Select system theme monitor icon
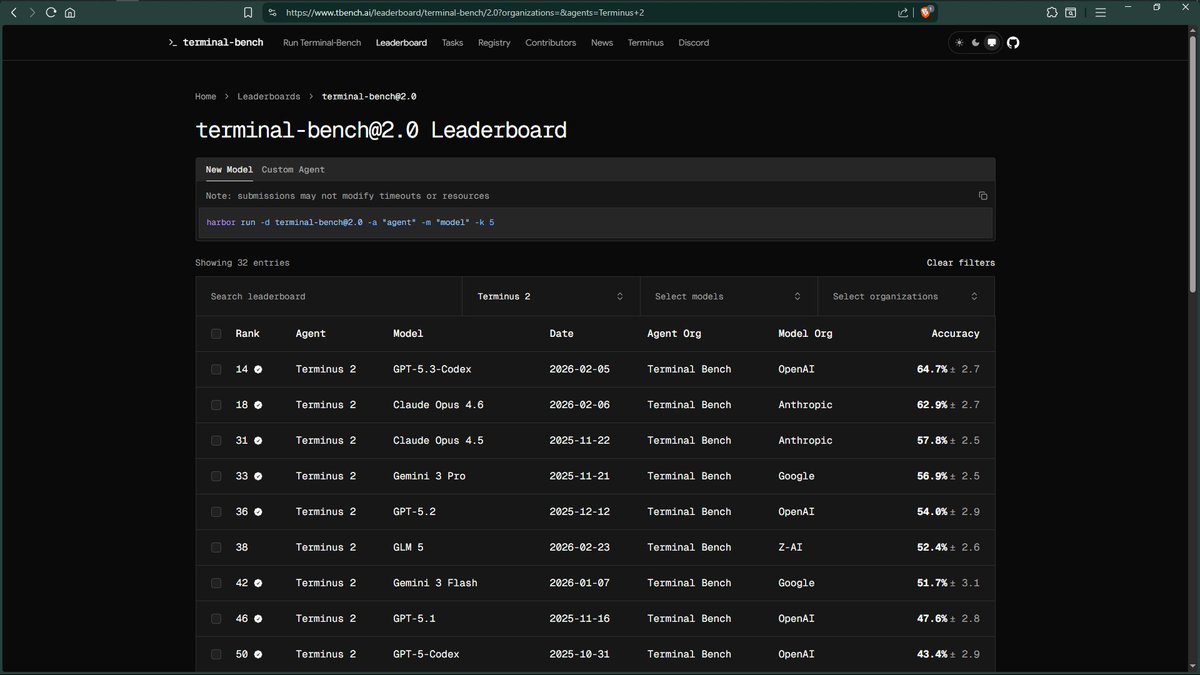 992,43
